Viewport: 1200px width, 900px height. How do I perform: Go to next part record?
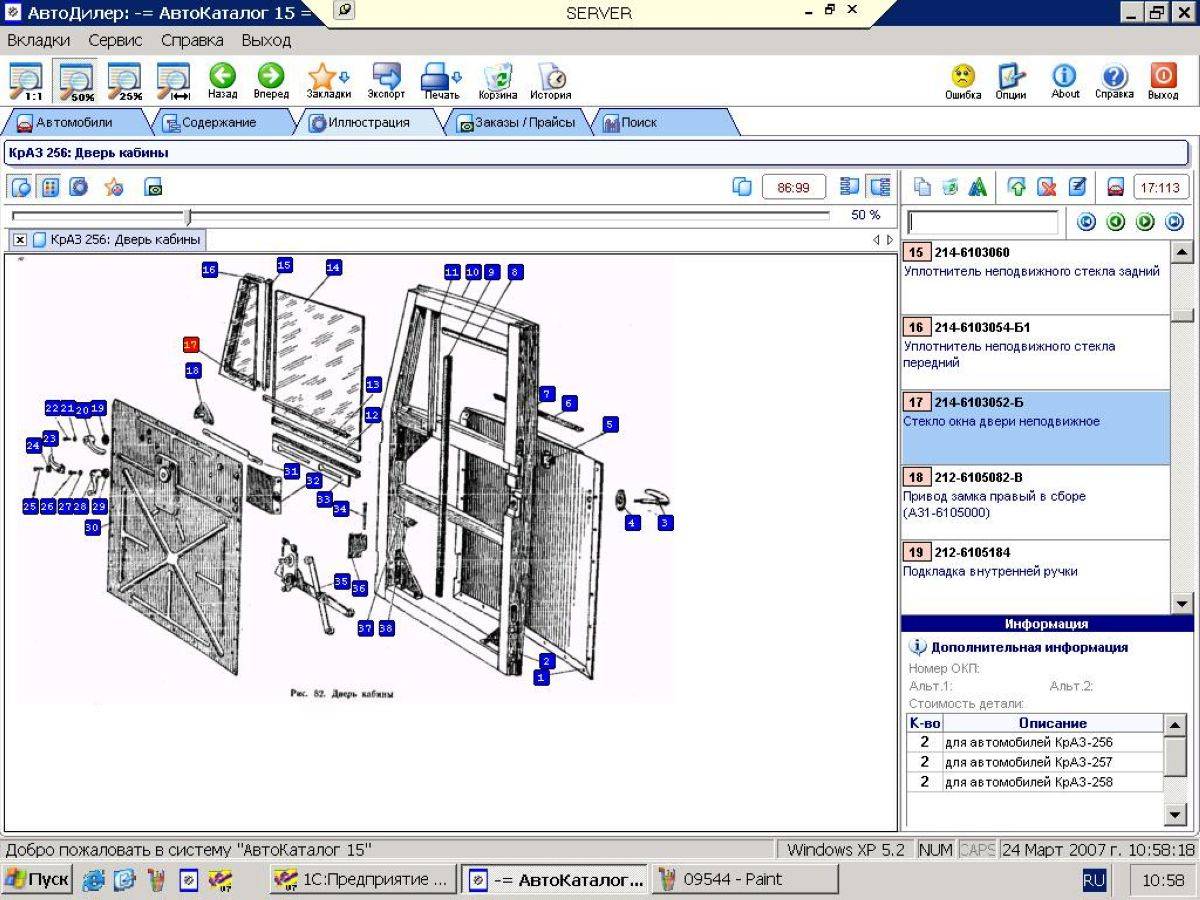click(1145, 222)
